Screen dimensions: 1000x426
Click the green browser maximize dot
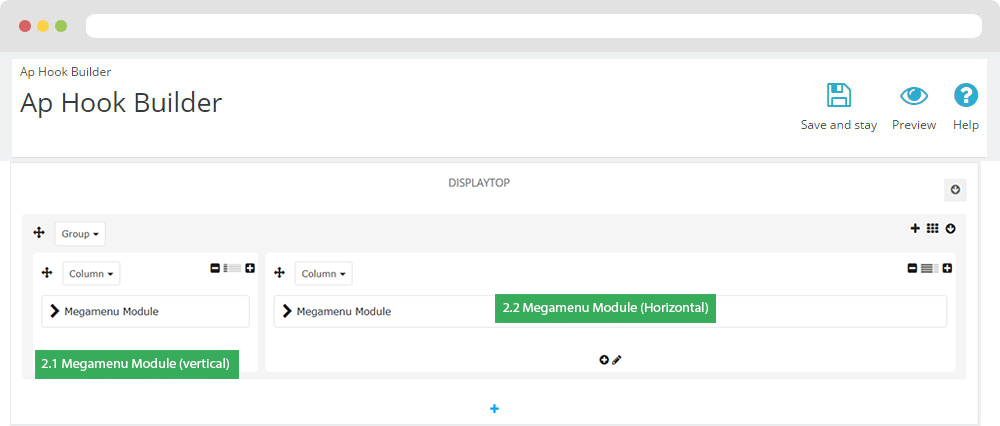point(61,26)
